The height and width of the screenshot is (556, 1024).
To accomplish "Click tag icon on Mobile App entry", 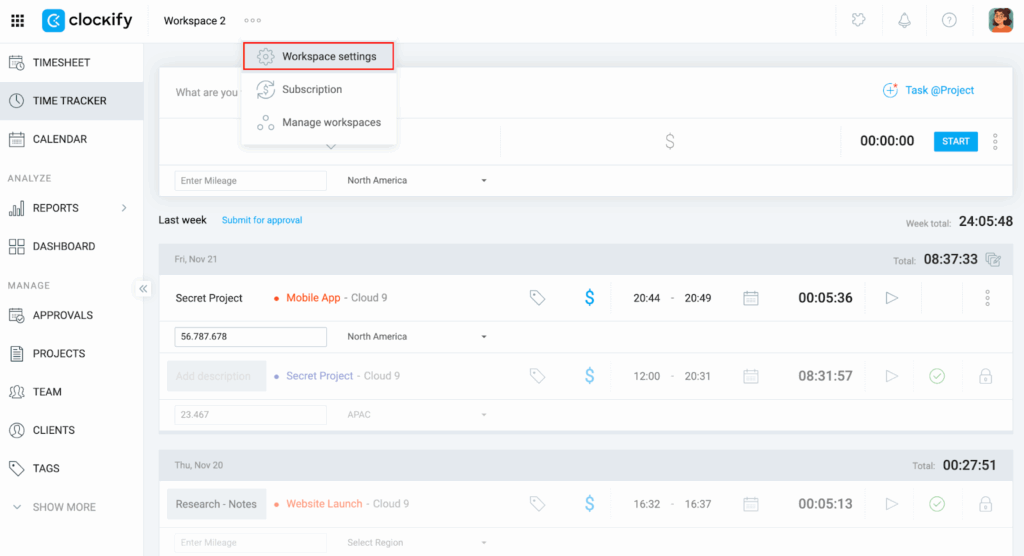I will [537, 298].
